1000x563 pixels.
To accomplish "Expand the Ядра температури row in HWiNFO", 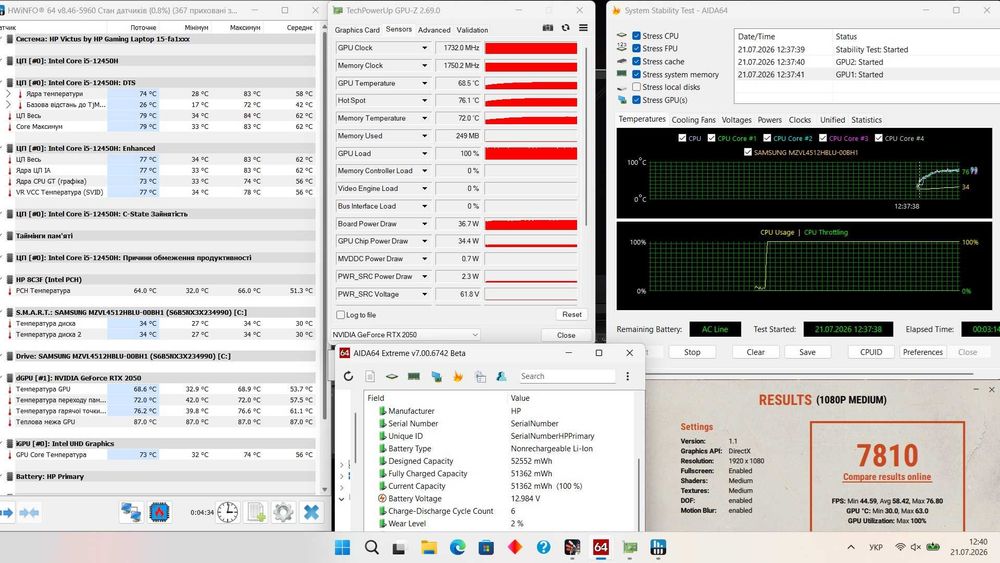I will 8,94.
